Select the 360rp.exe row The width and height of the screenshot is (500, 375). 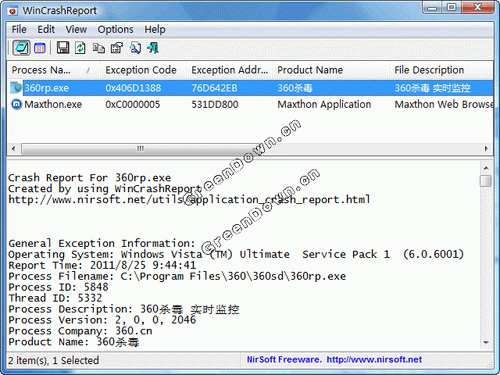(x=250, y=88)
